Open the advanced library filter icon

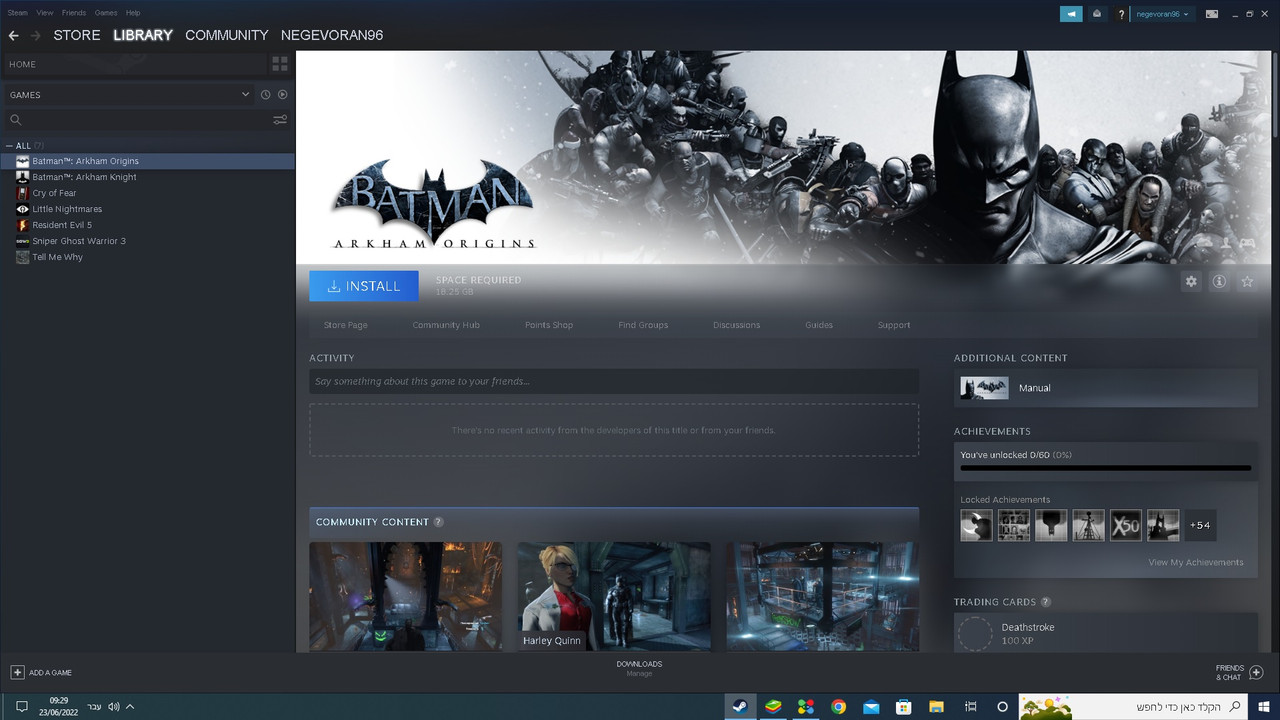[280, 120]
